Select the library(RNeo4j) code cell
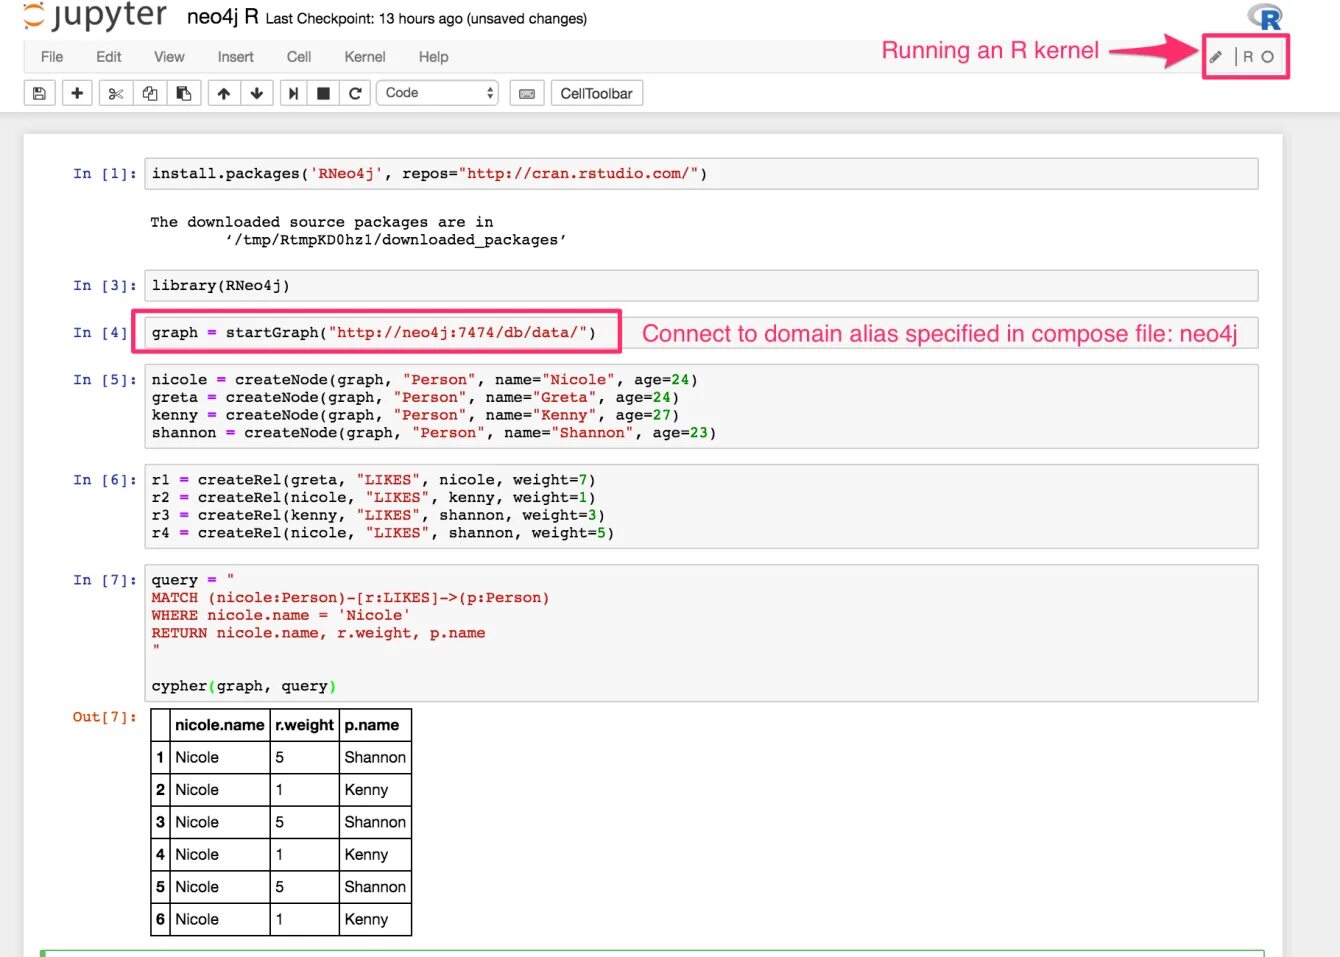The height and width of the screenshot is (957, 1340). tap(701, 286)
